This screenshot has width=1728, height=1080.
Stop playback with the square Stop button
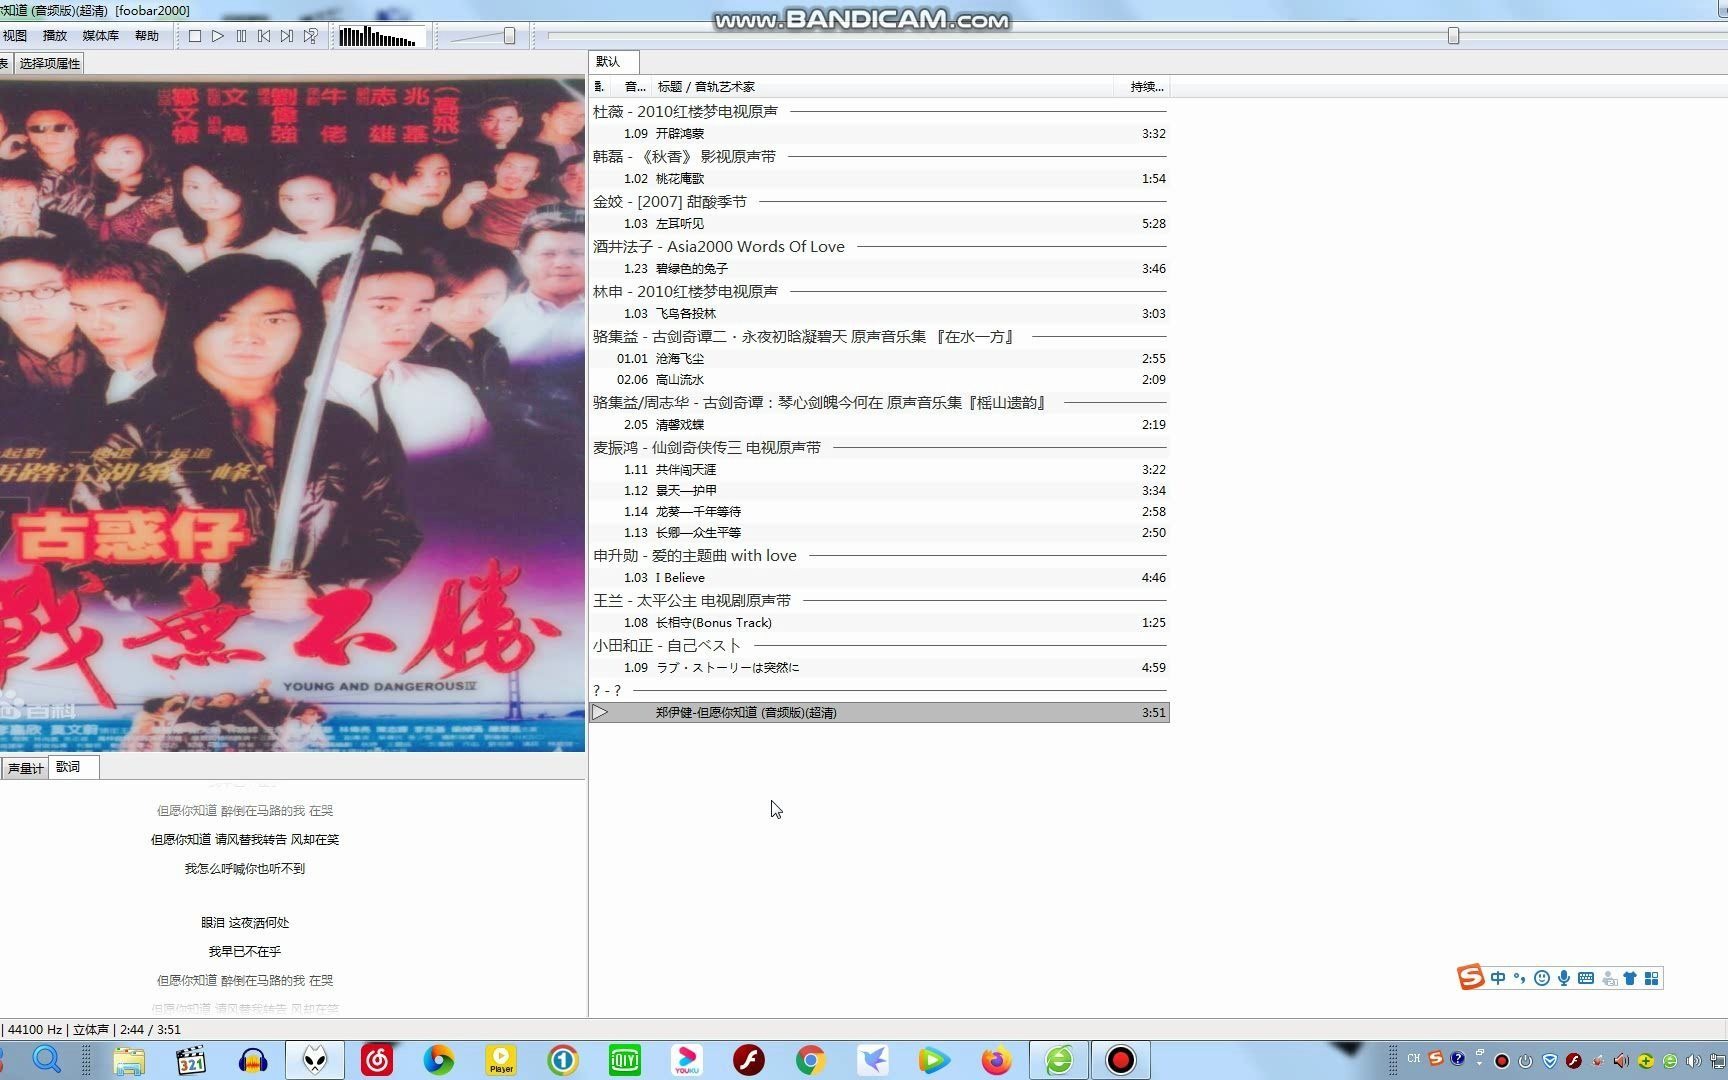(195, 36)
